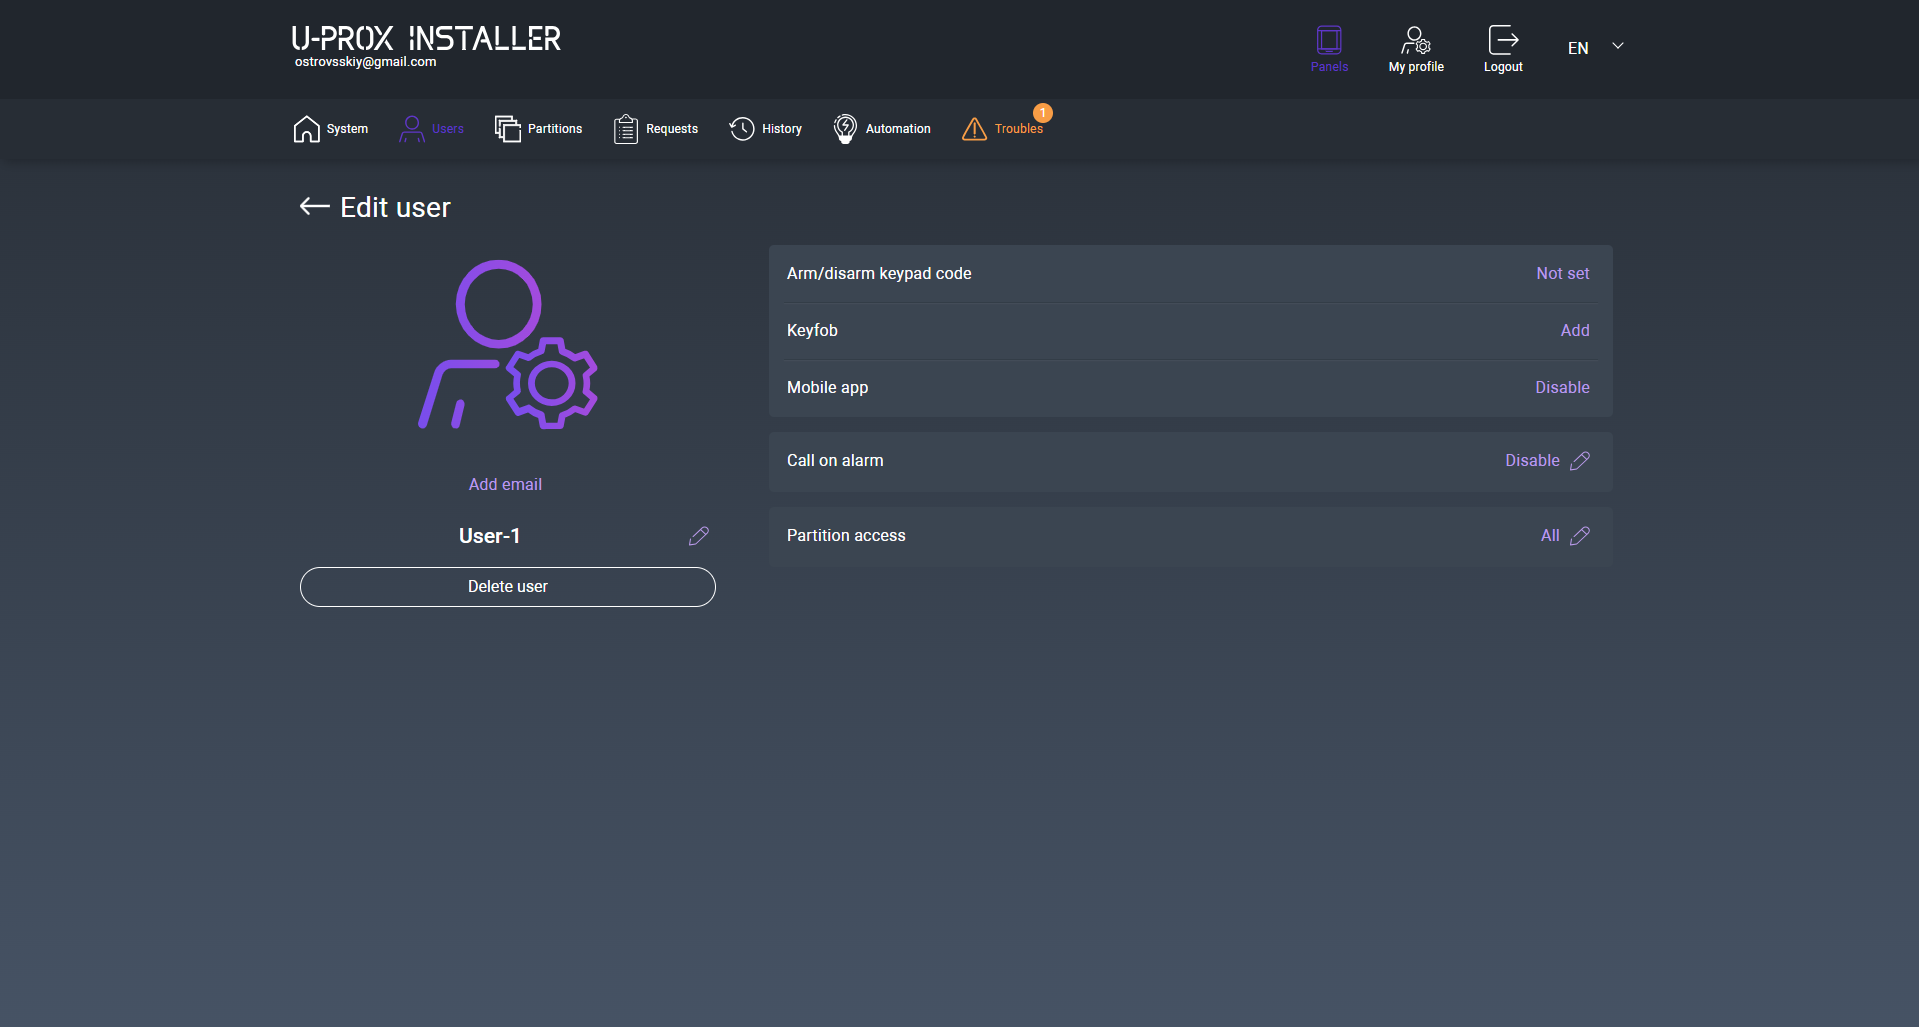1919x1027 pixels.
Task: Add a keyfob for the user
Action: click(x=1574, y=331)
